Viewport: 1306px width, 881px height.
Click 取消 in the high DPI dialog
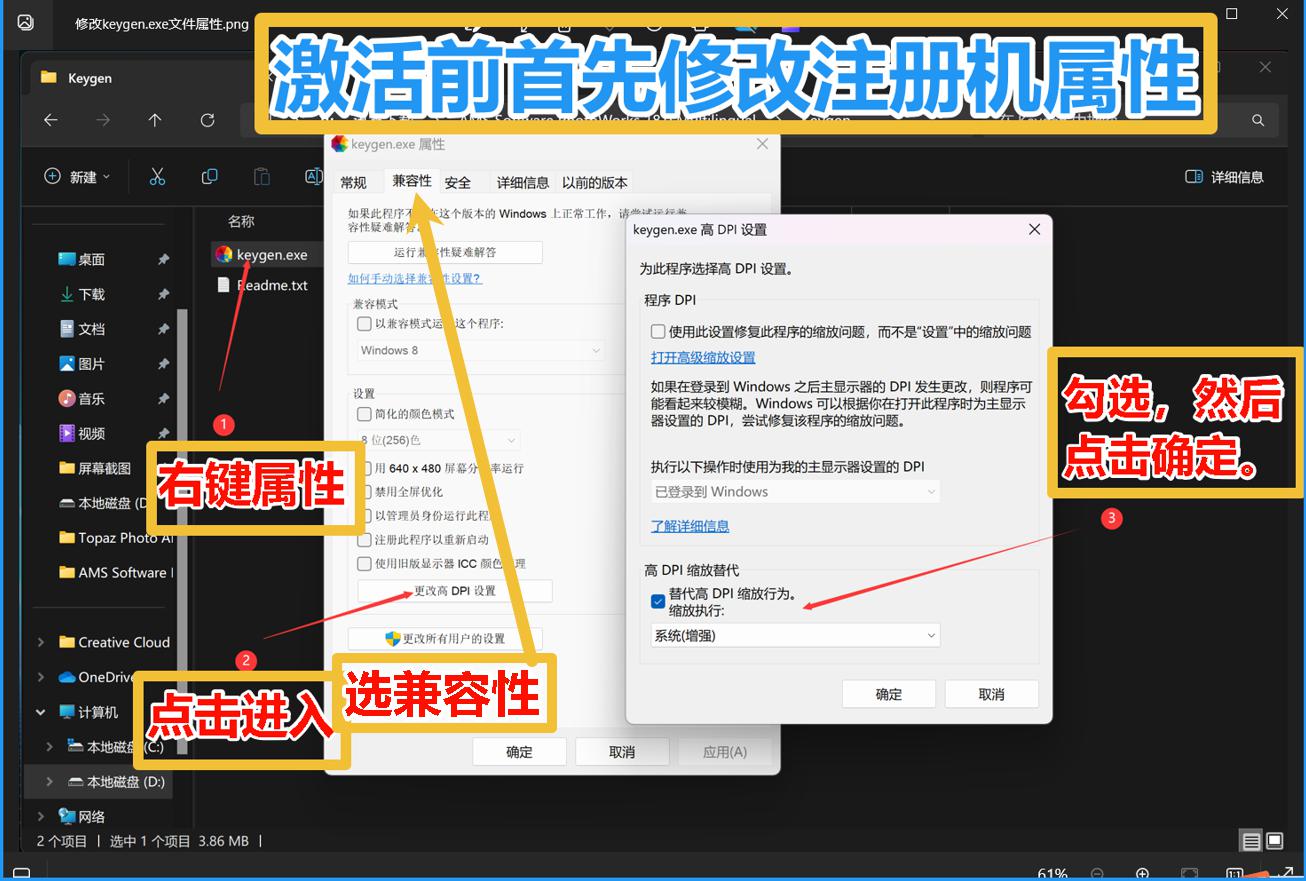[x=991, y=694]
